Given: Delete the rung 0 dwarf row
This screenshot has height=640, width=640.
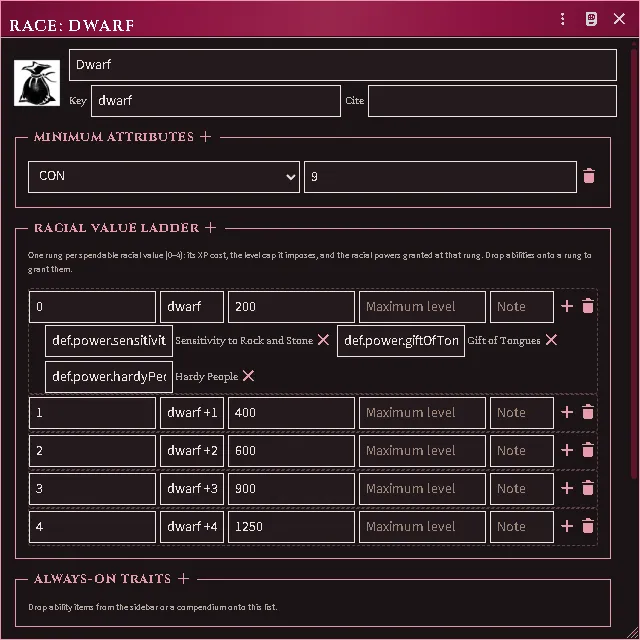Looking at the screenshot, I should [x=588, y=306].
